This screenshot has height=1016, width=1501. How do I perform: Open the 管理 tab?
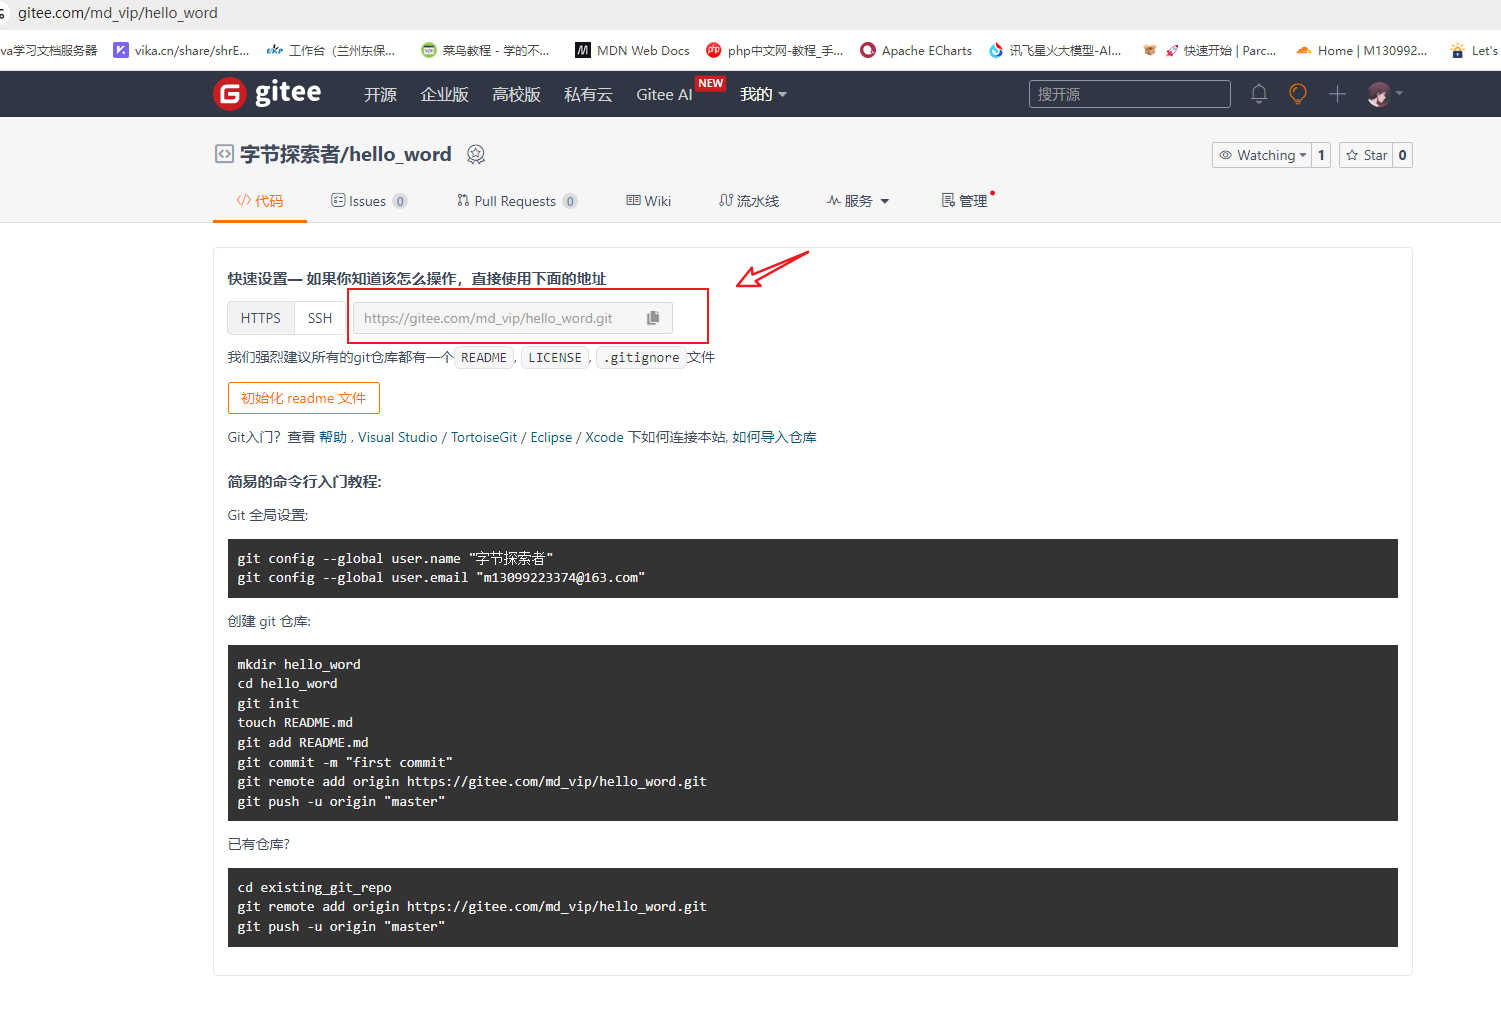coord(965,201)
